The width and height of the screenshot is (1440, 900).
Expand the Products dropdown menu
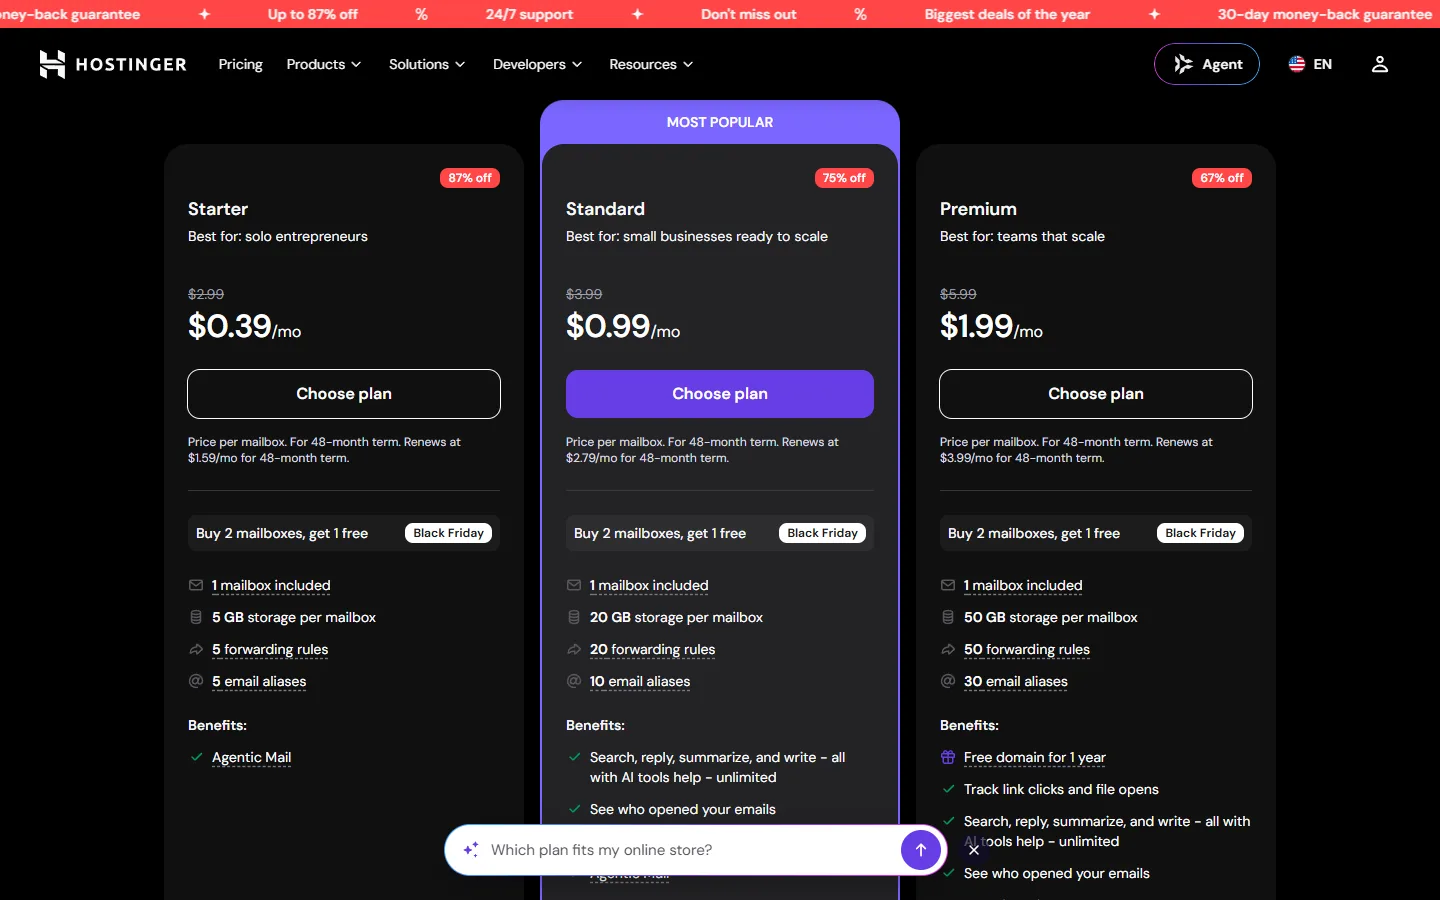[x=324, y=64]
